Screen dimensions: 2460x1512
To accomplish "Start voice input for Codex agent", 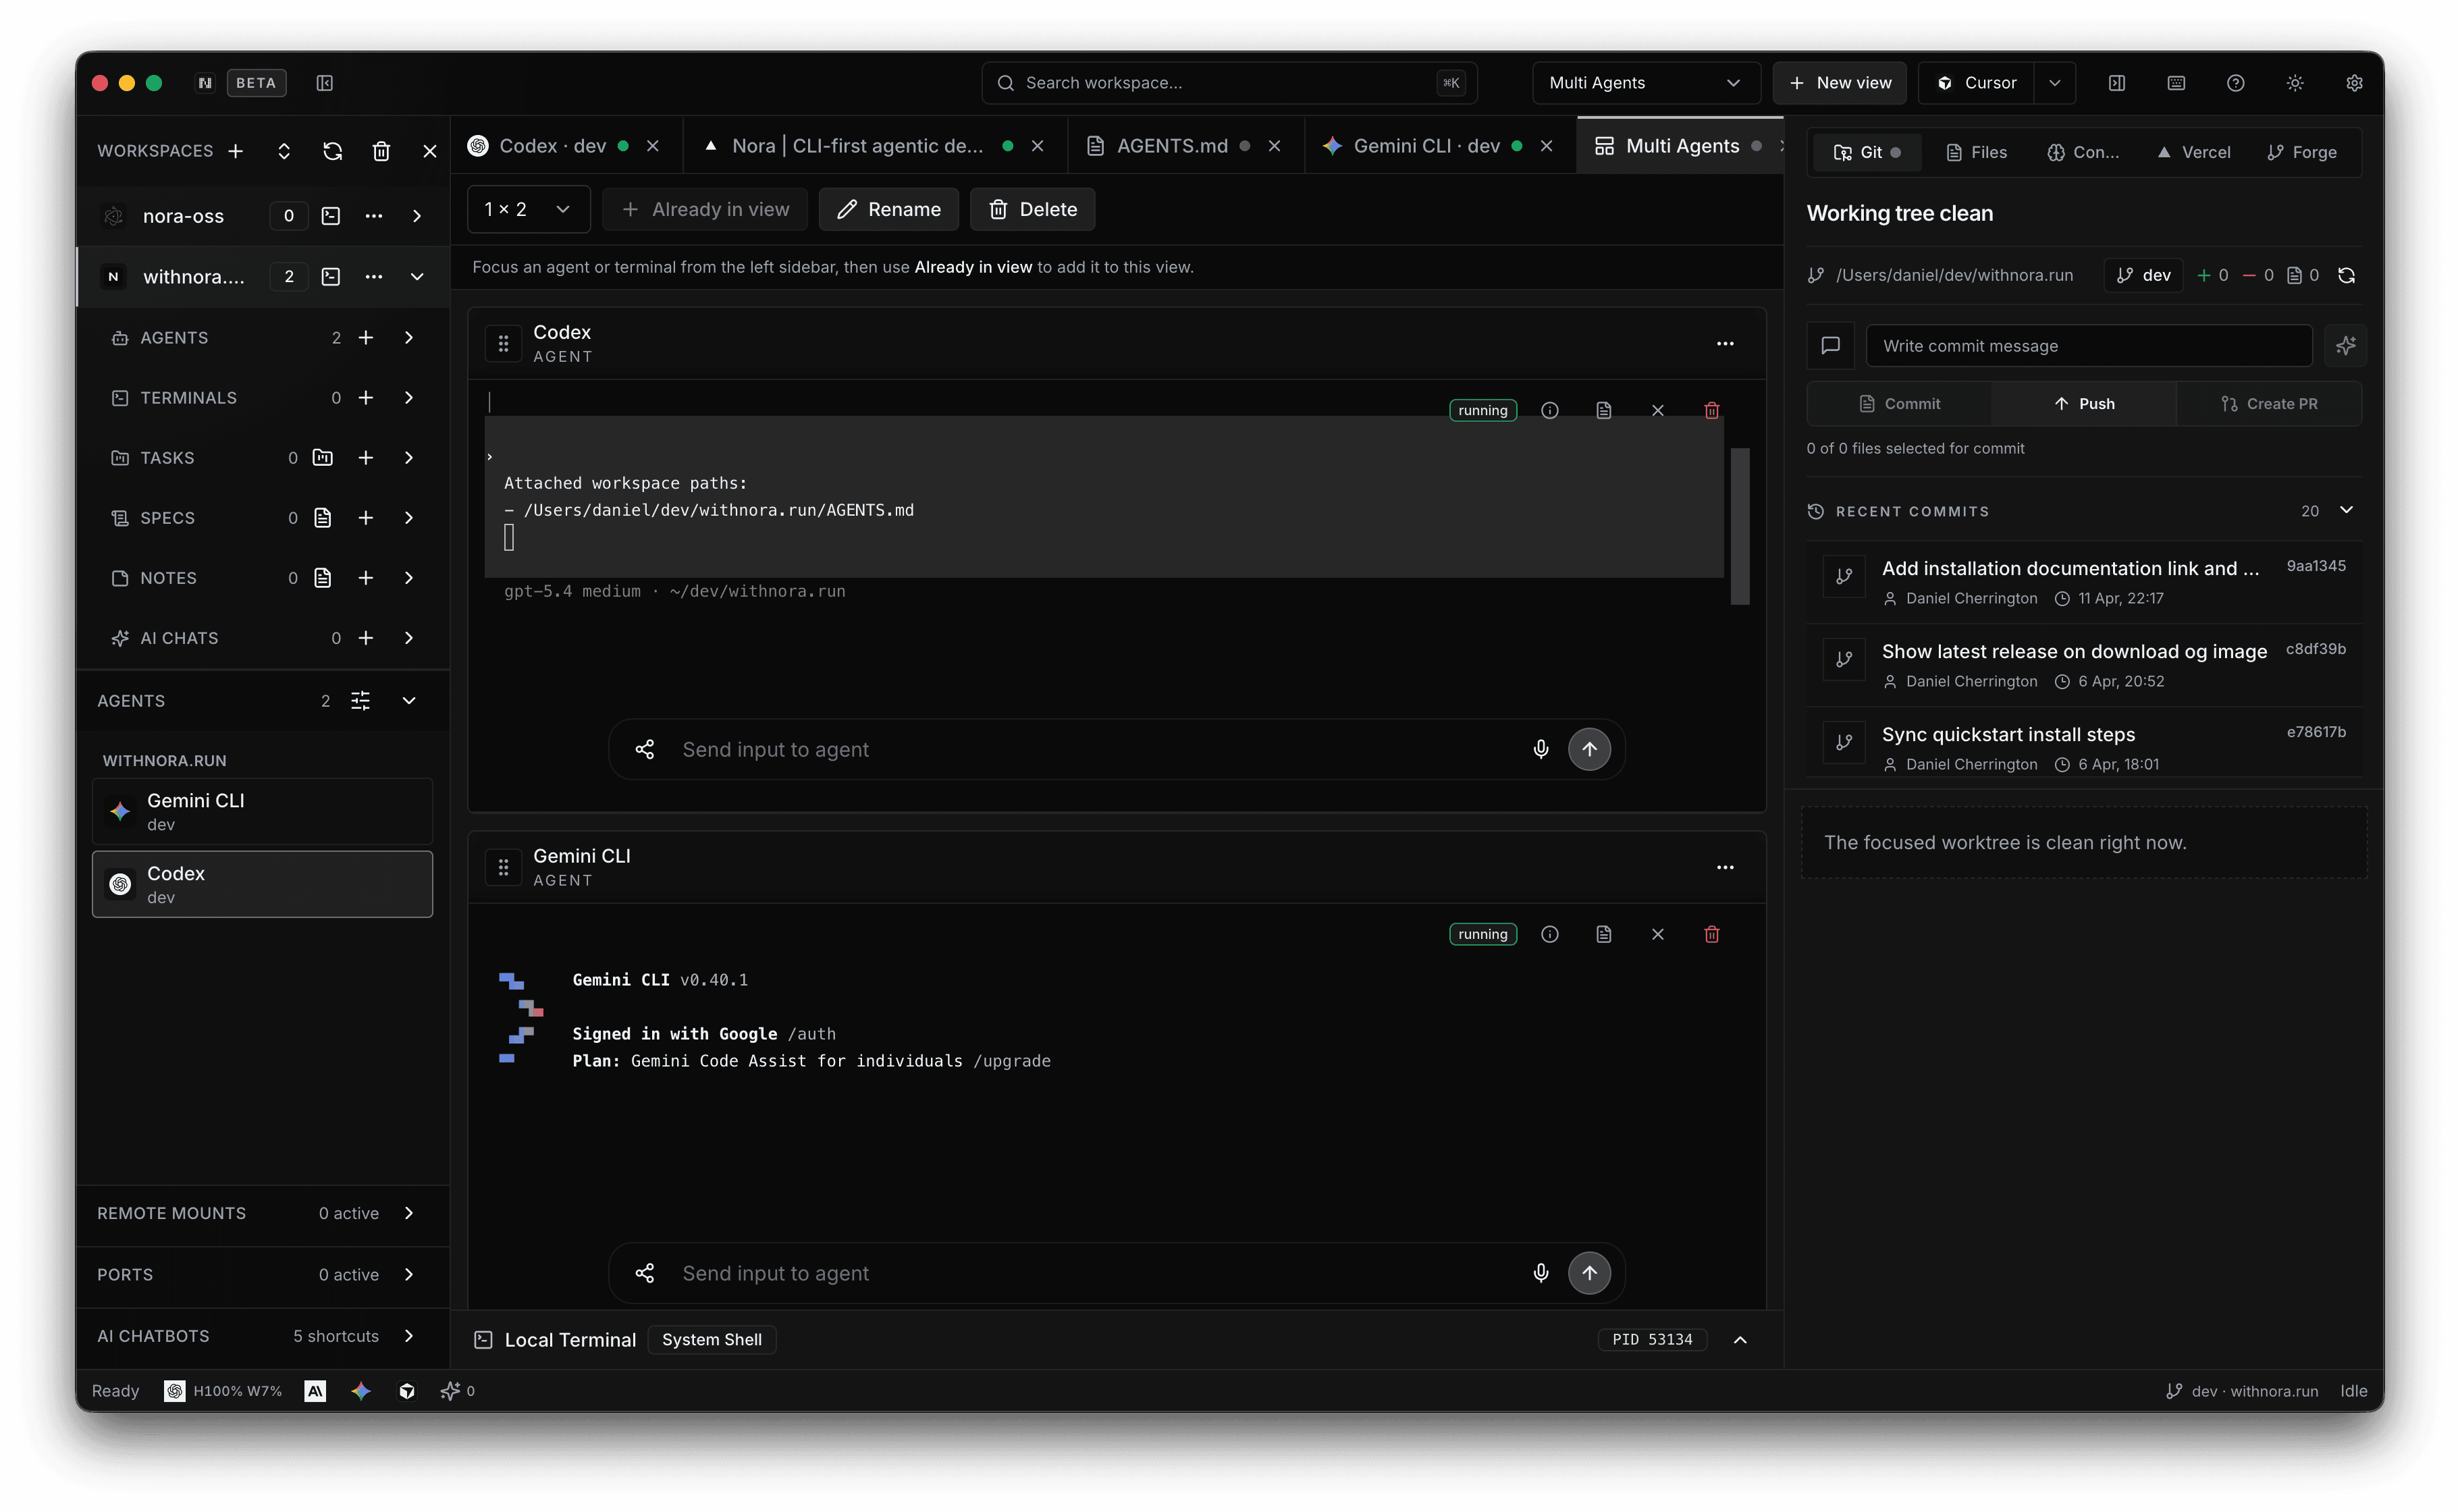I will coord(1541,750).
